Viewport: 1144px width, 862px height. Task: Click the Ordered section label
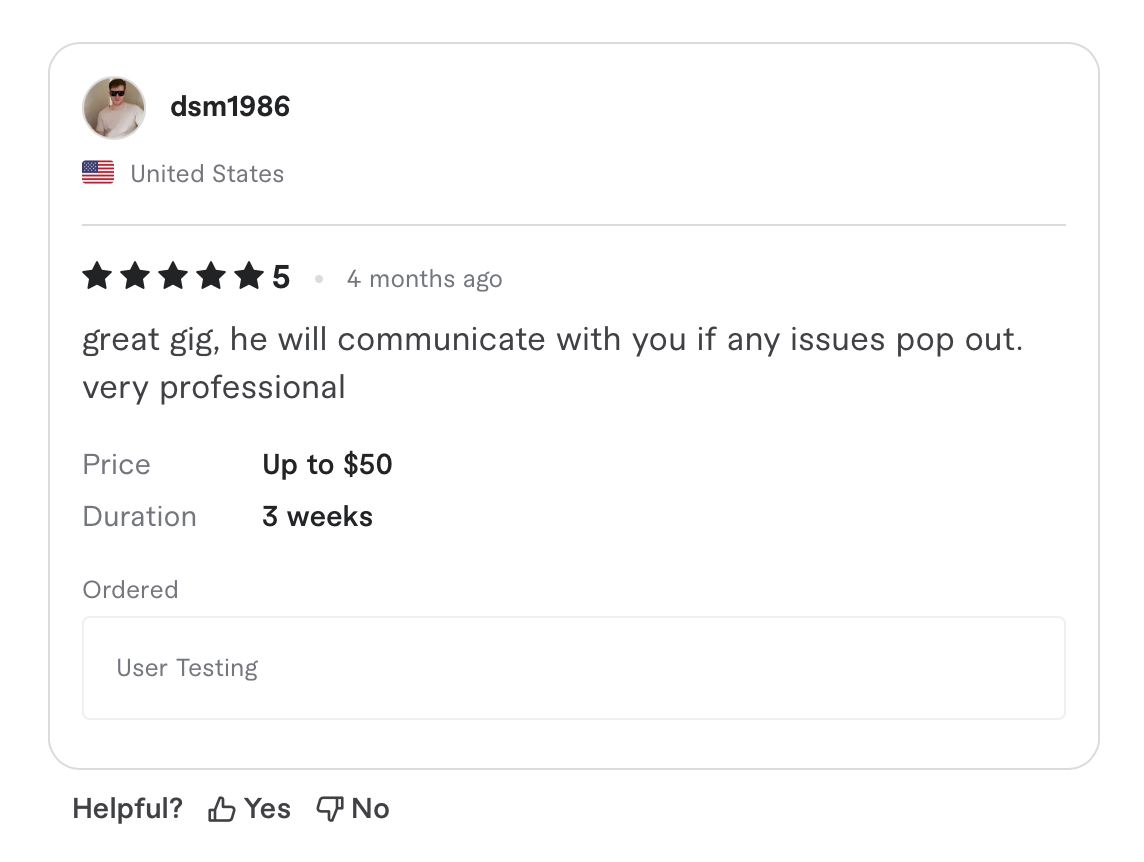point(130,590)
